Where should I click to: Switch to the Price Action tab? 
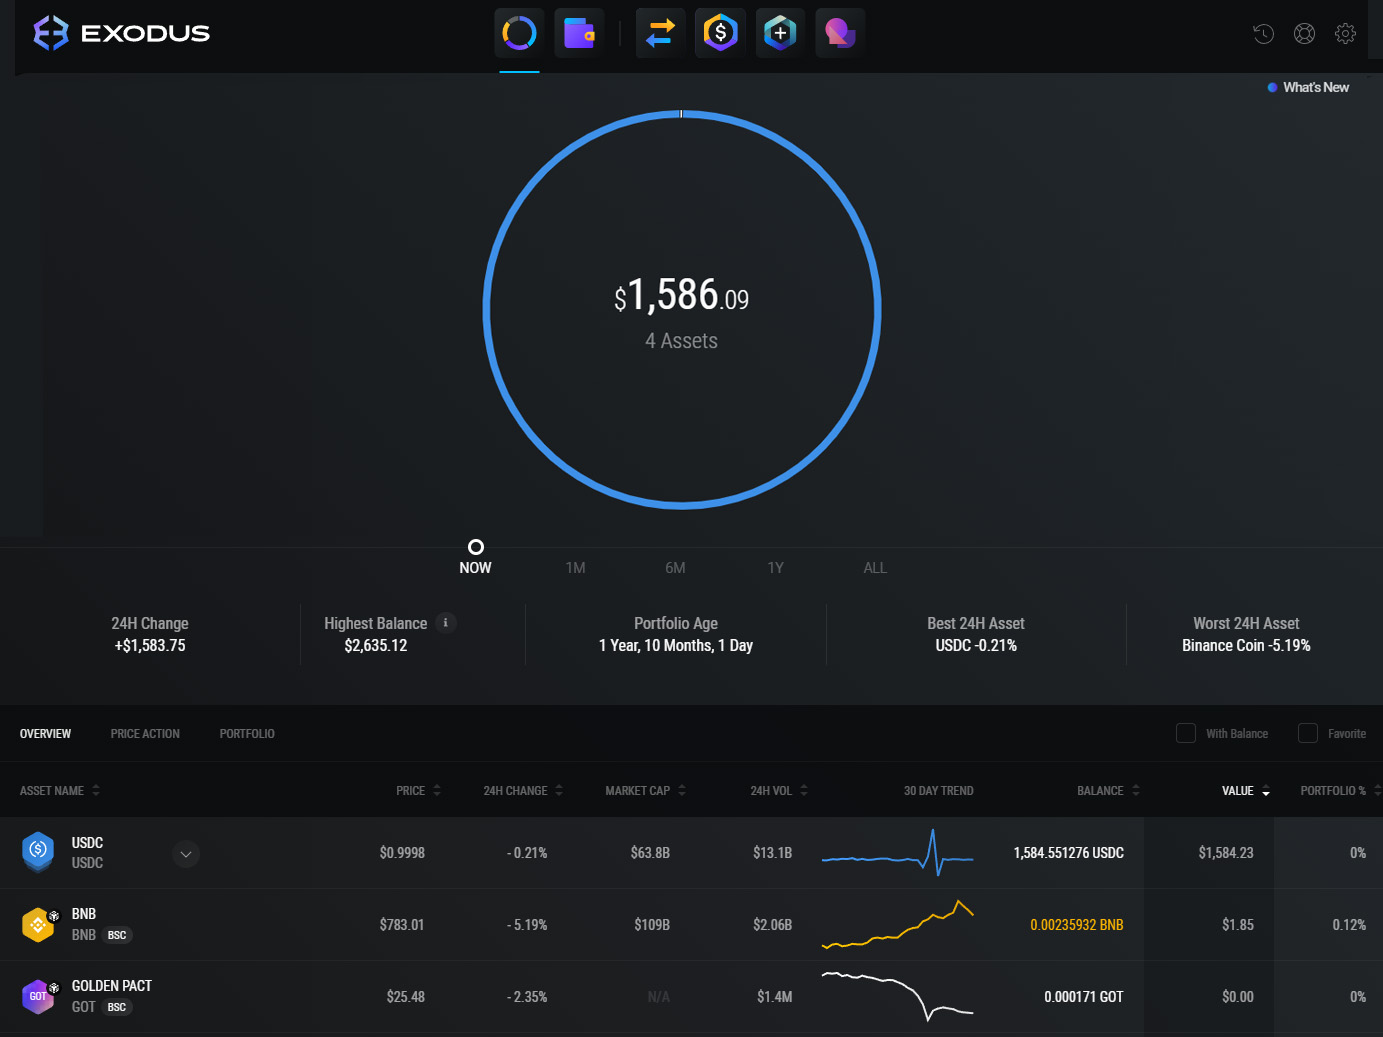(x=145, y=734)
